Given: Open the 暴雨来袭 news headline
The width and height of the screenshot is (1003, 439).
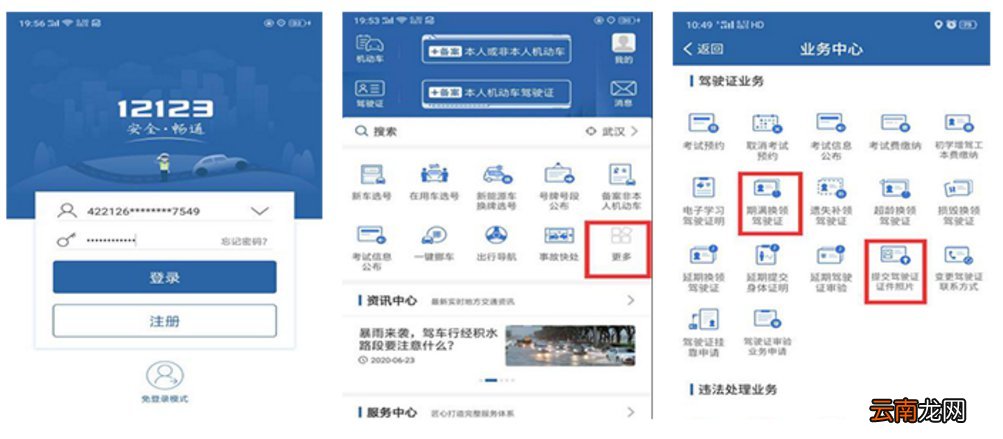Looking at the screenshot, I should pos(428,339).
